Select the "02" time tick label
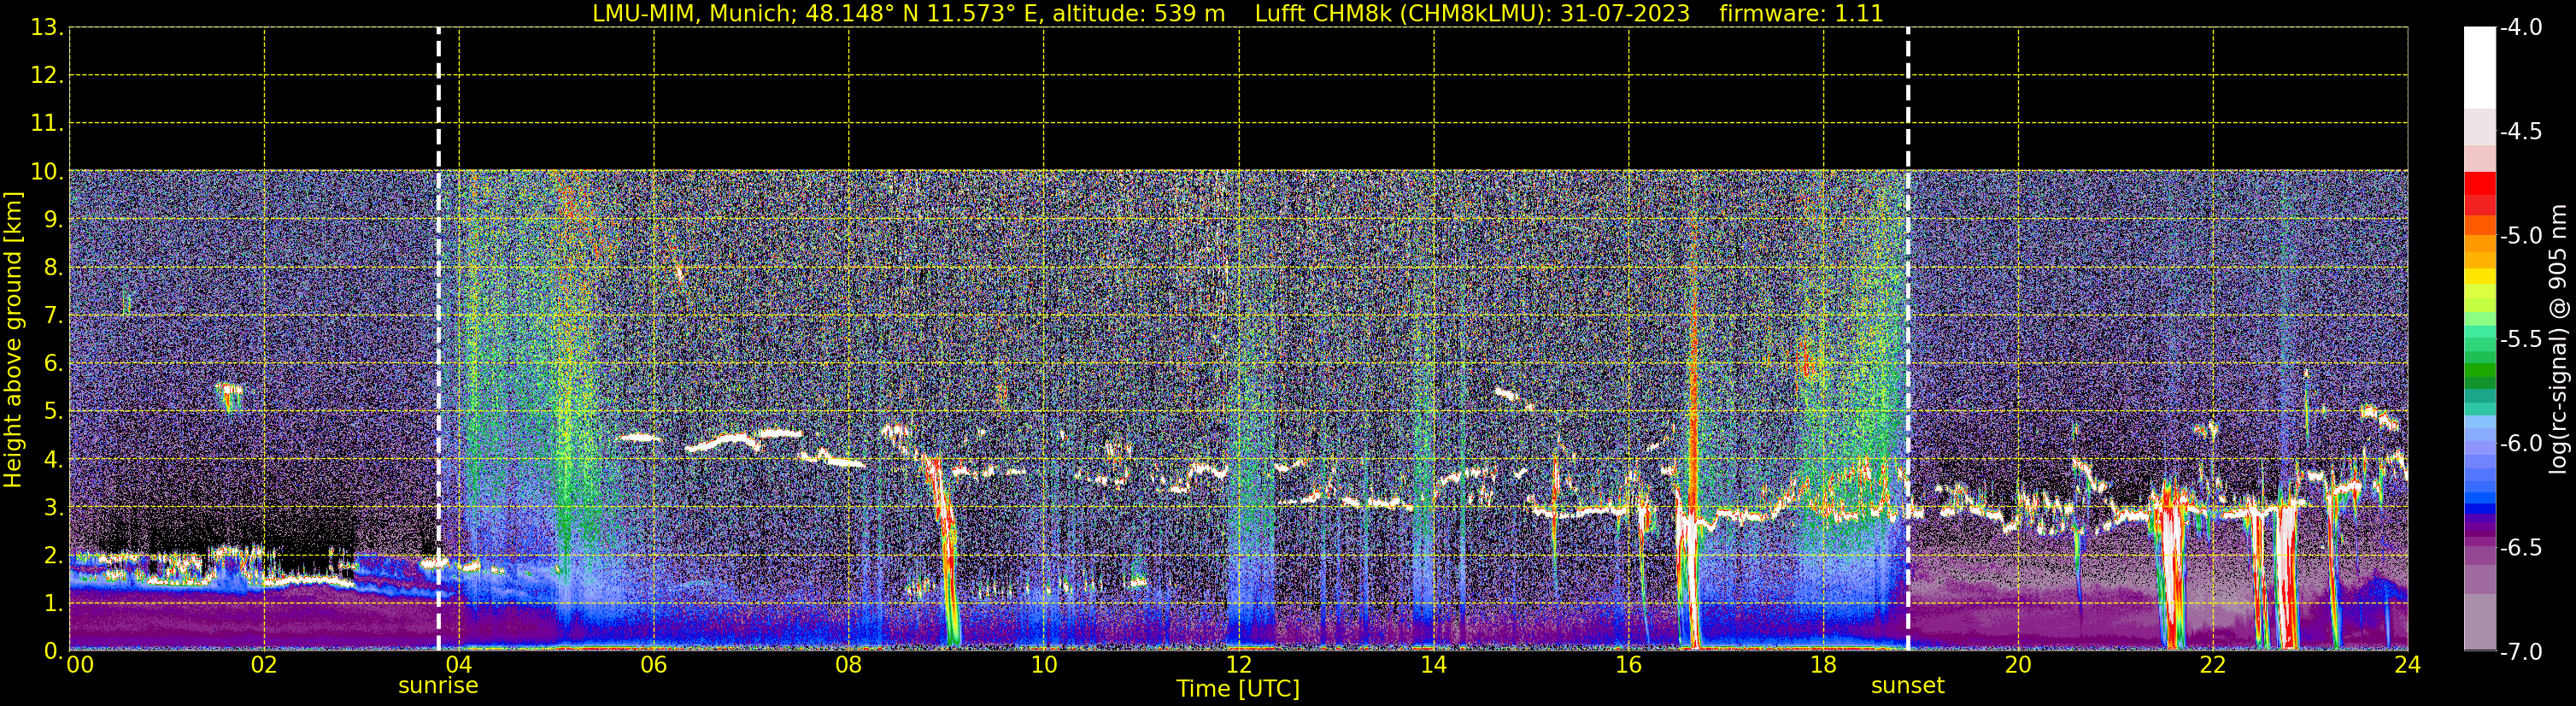Screen dimensions: 2576x706 tap(264, 665)
